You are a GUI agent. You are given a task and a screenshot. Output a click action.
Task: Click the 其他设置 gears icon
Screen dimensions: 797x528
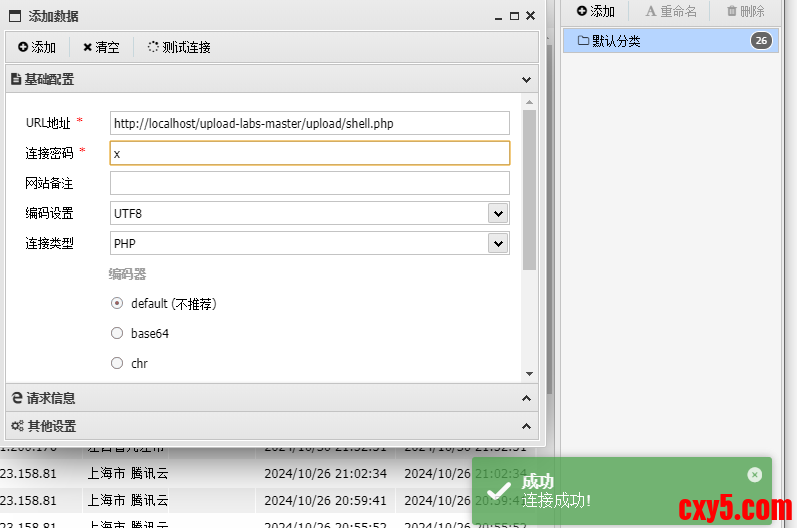tap(18, 426)
